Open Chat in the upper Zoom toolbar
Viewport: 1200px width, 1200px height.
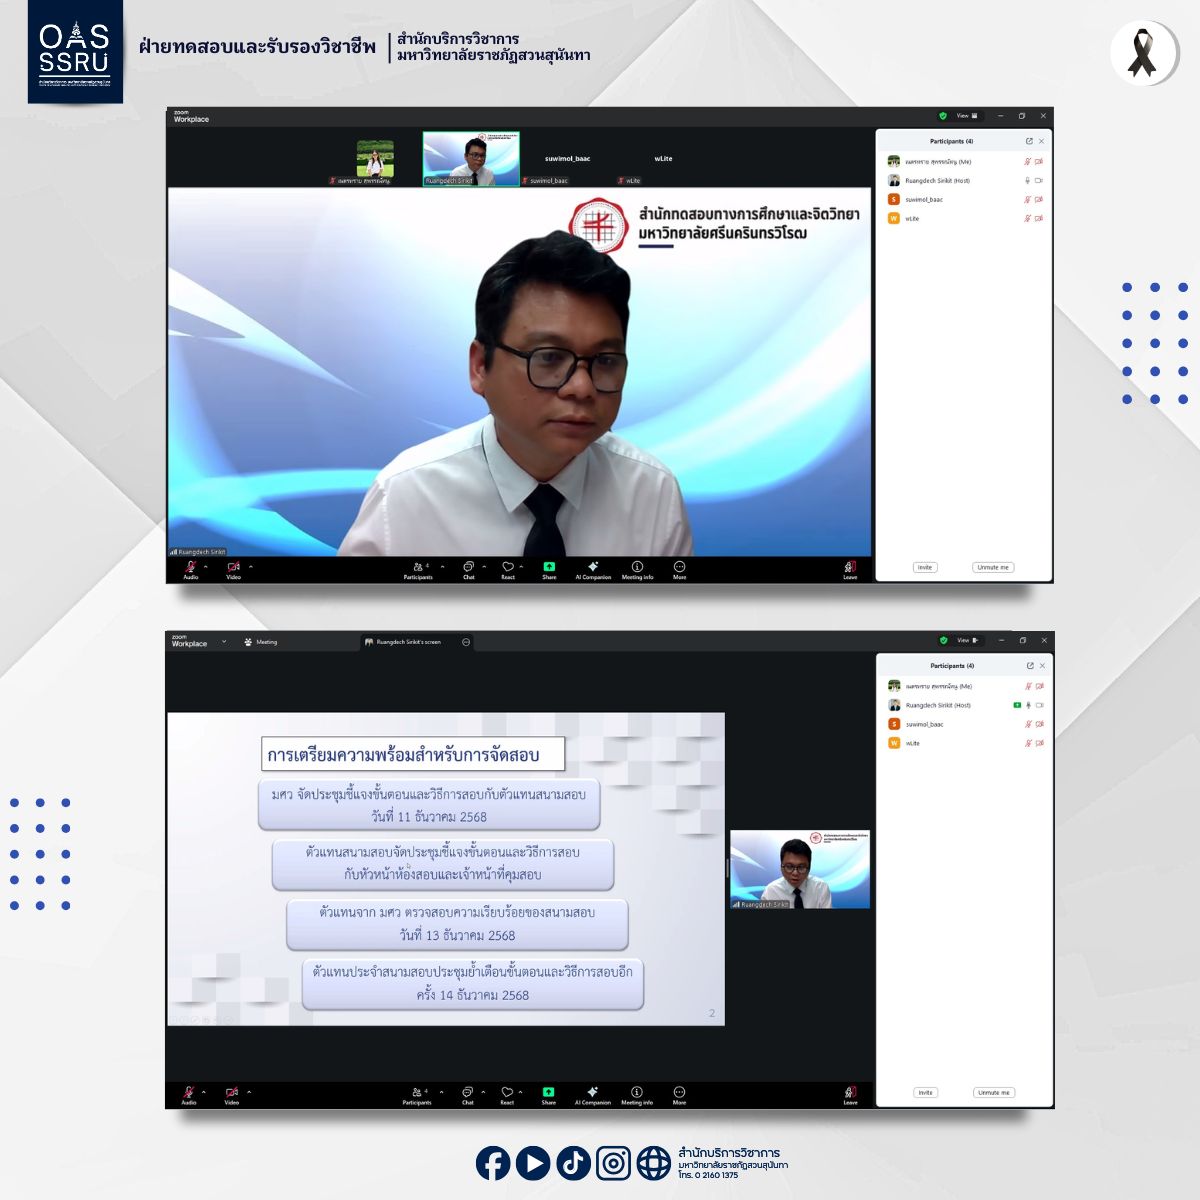(468, 567)
